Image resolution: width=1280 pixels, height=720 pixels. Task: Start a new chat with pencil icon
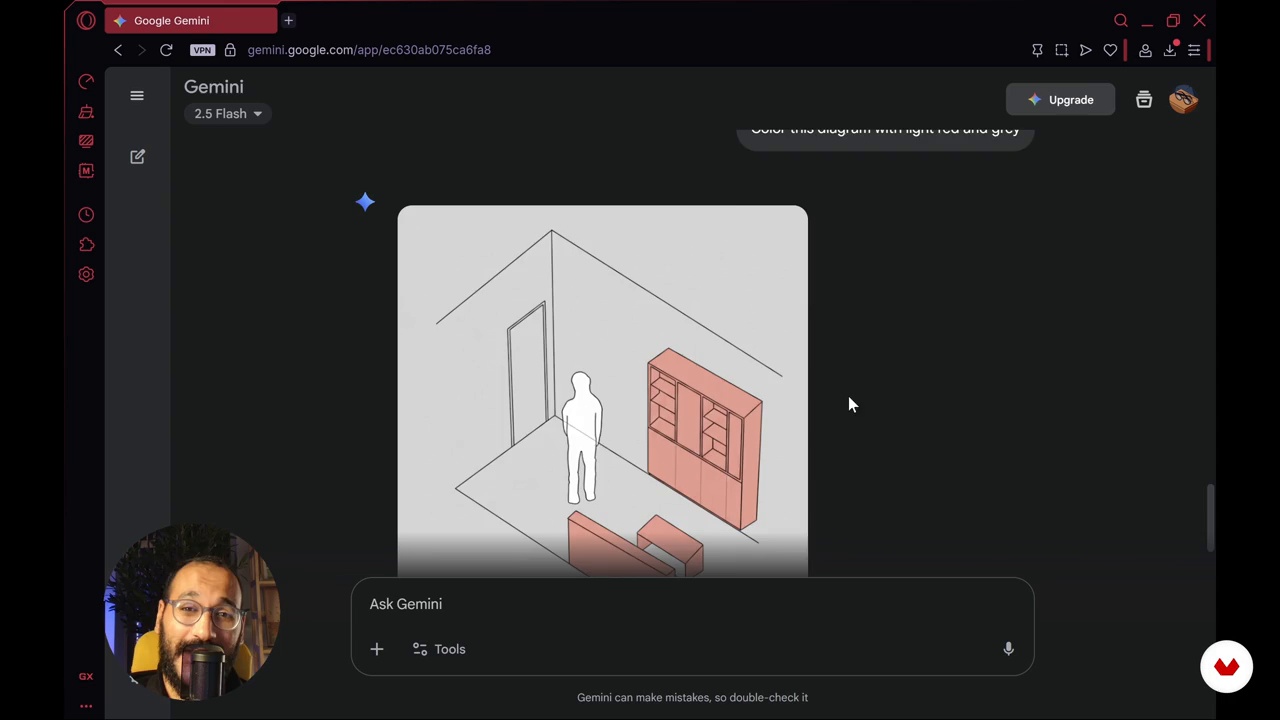(138, 157)
